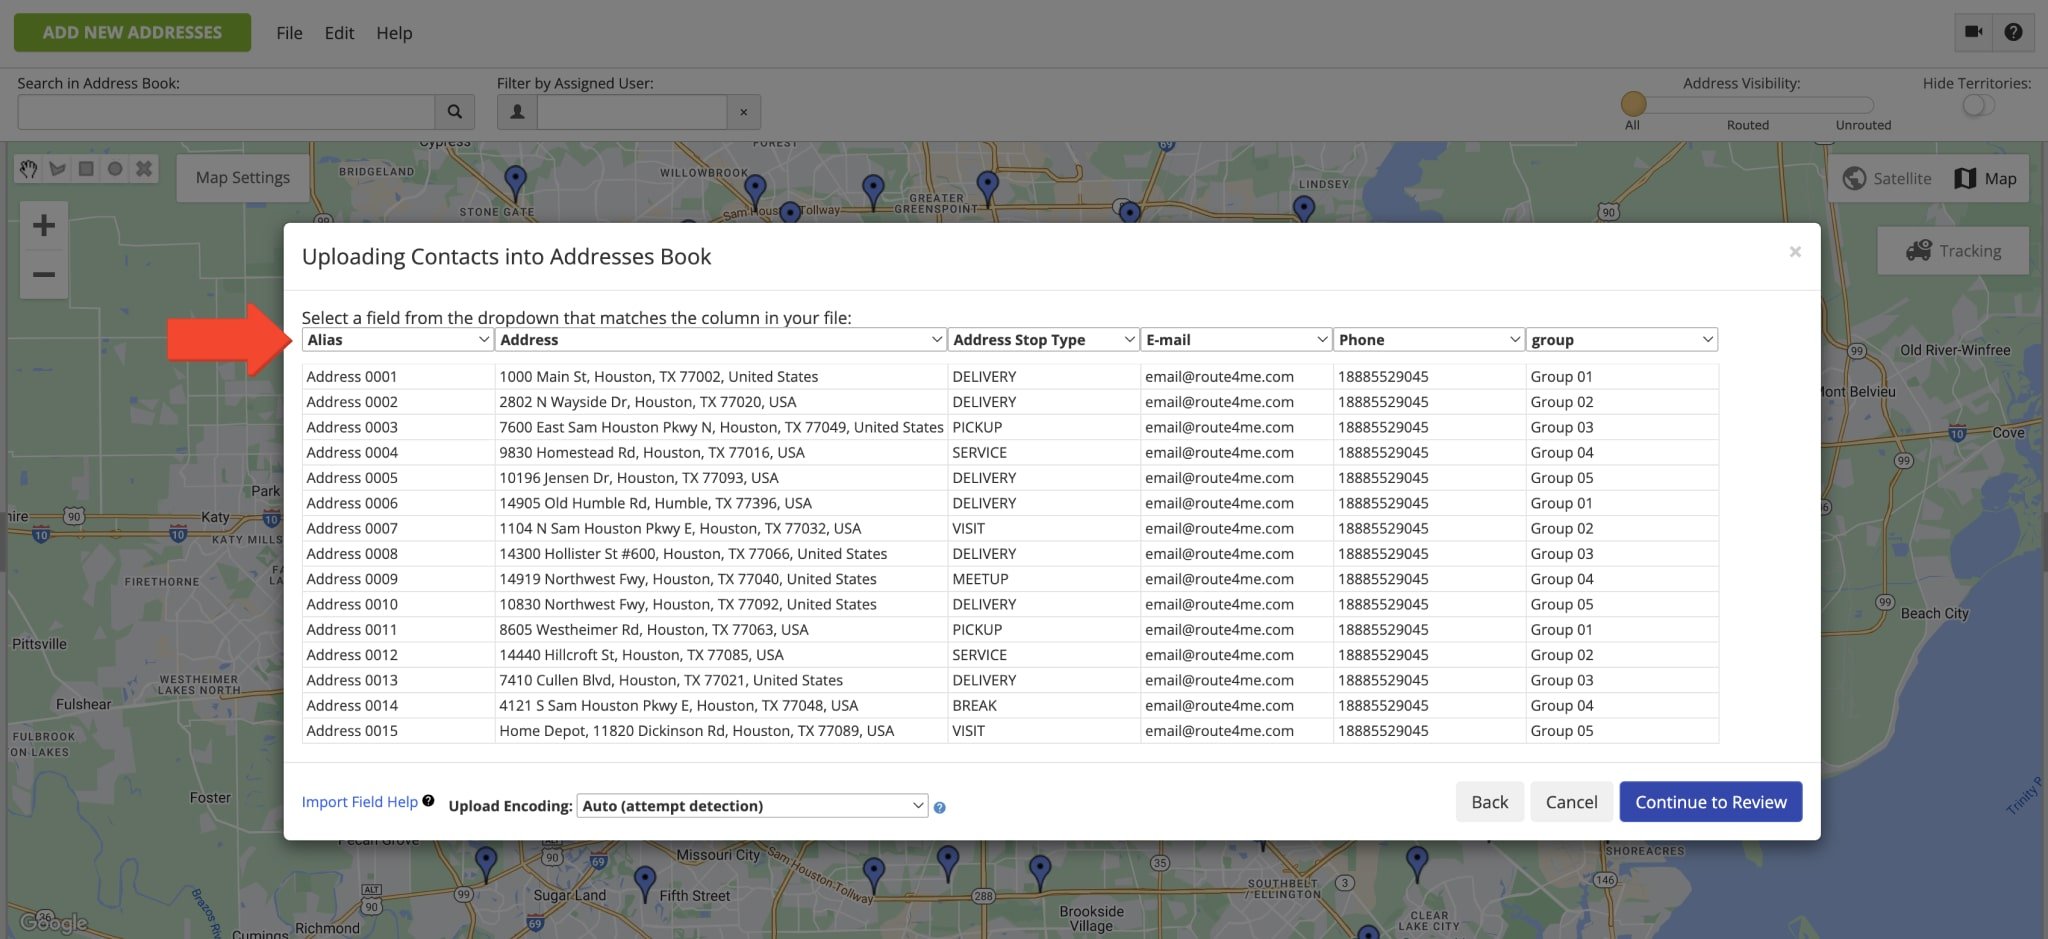Click BREAK stop type cell

[x=1043, y=705]
